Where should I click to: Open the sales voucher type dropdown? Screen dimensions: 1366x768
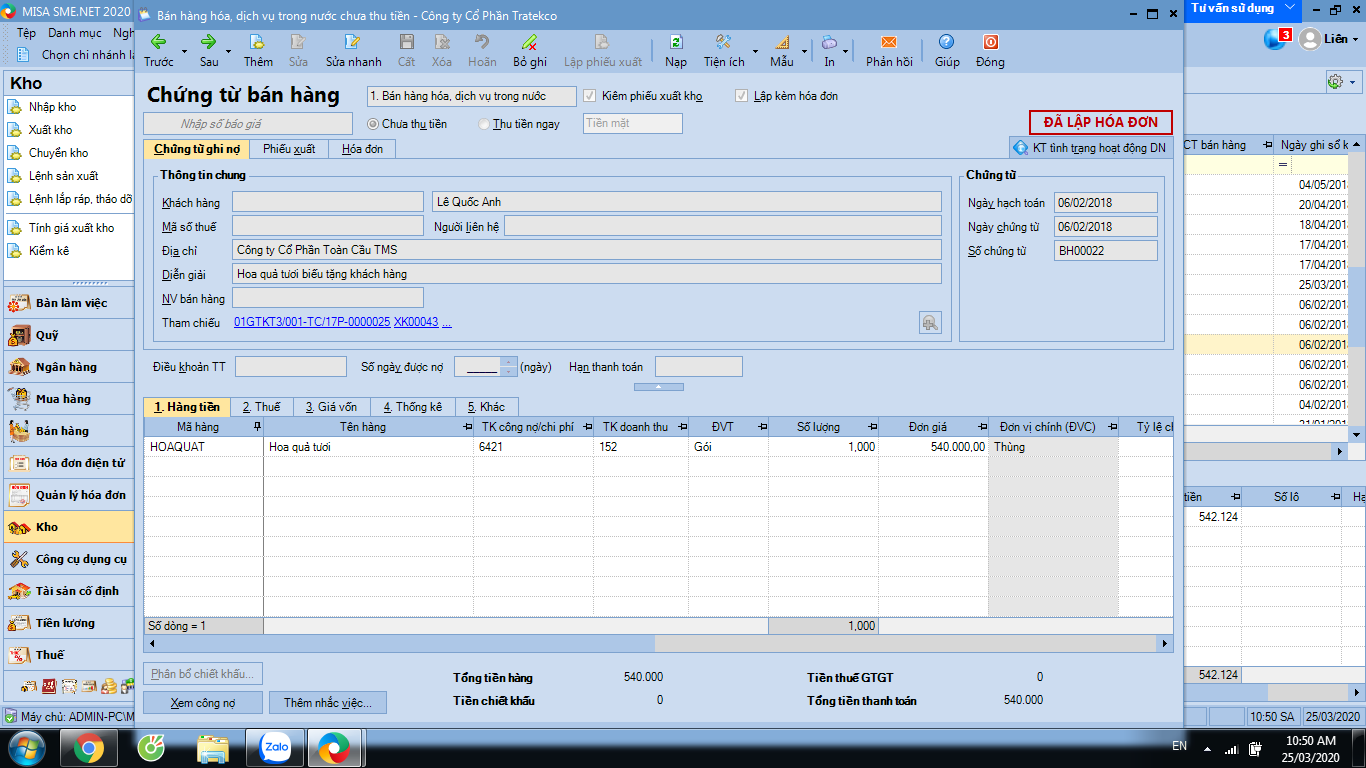tap(471, 96)
